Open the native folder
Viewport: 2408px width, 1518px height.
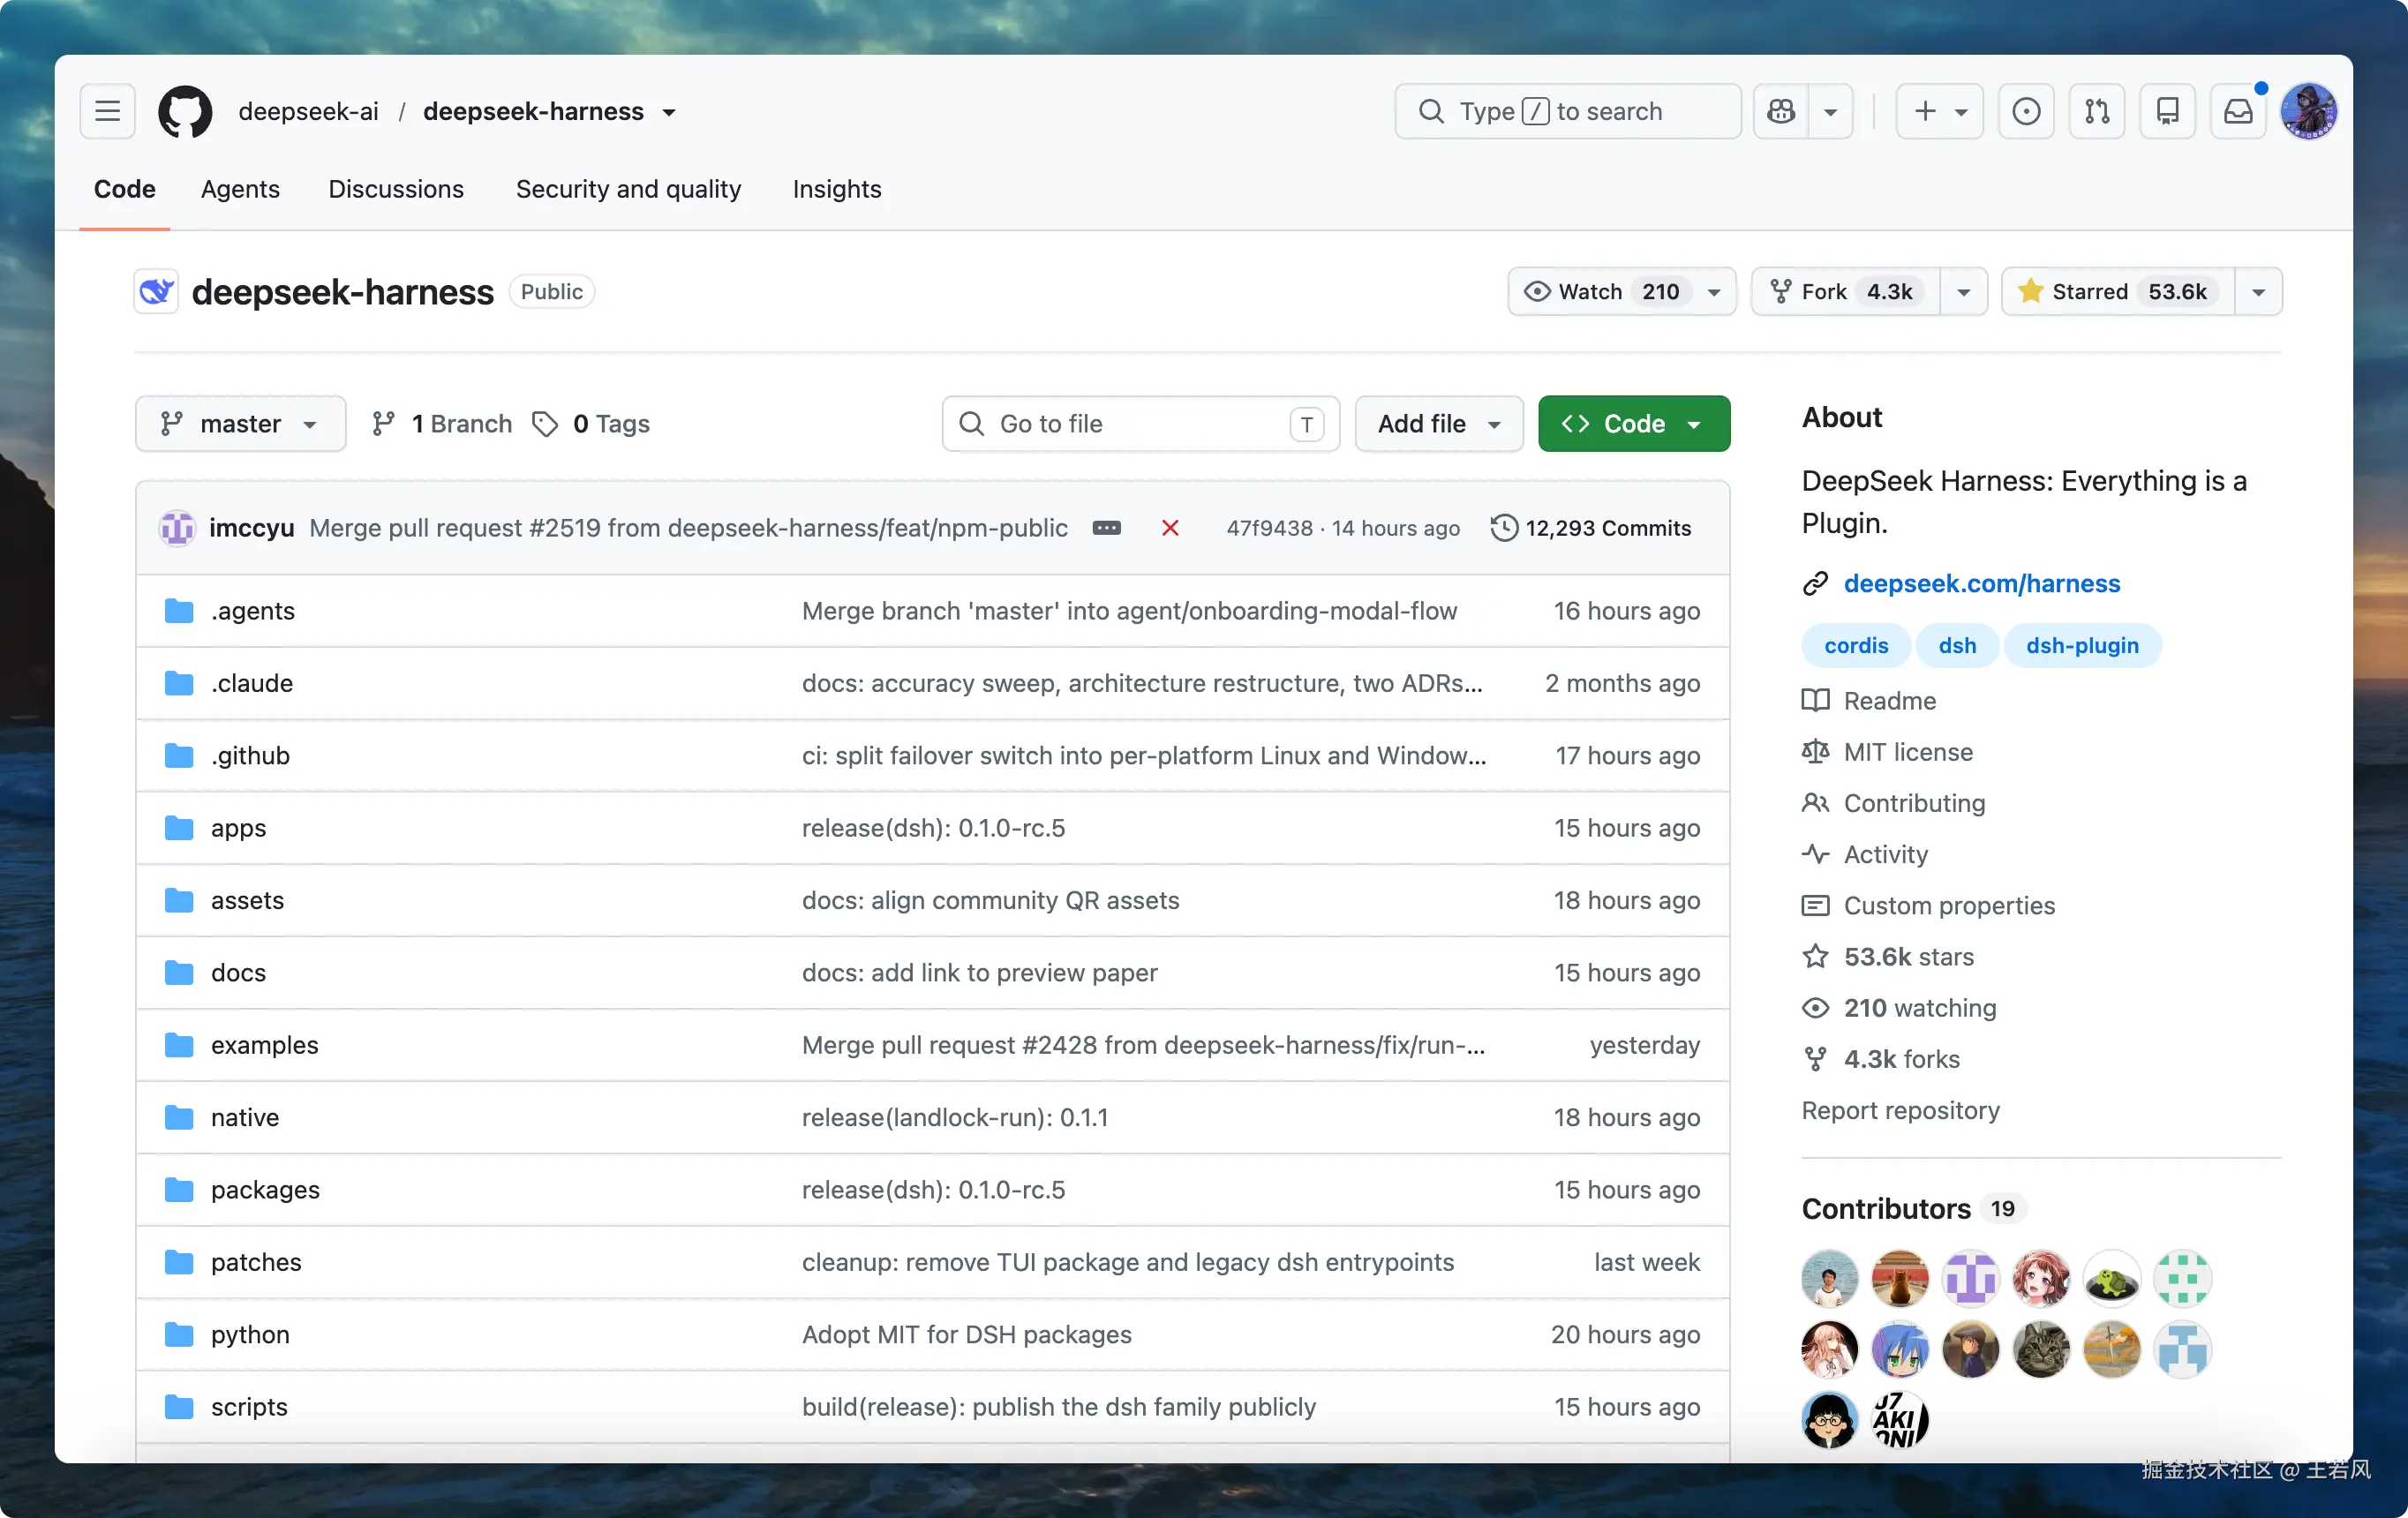244,1117
